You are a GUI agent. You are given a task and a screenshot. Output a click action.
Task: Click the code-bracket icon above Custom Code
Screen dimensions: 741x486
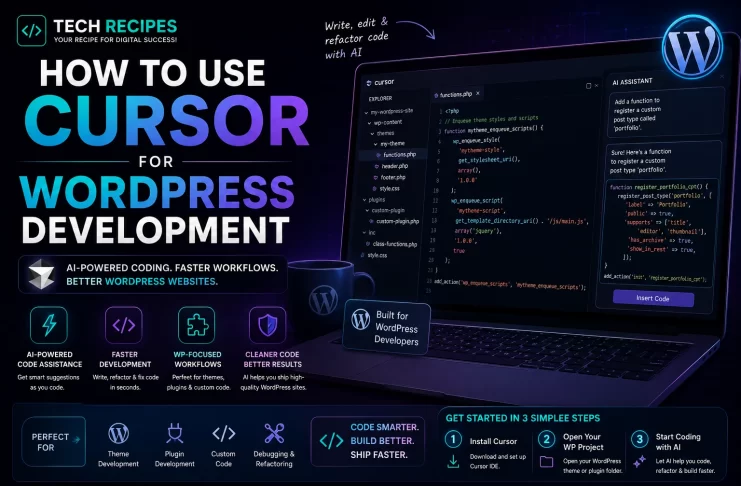tap(224, 433)
